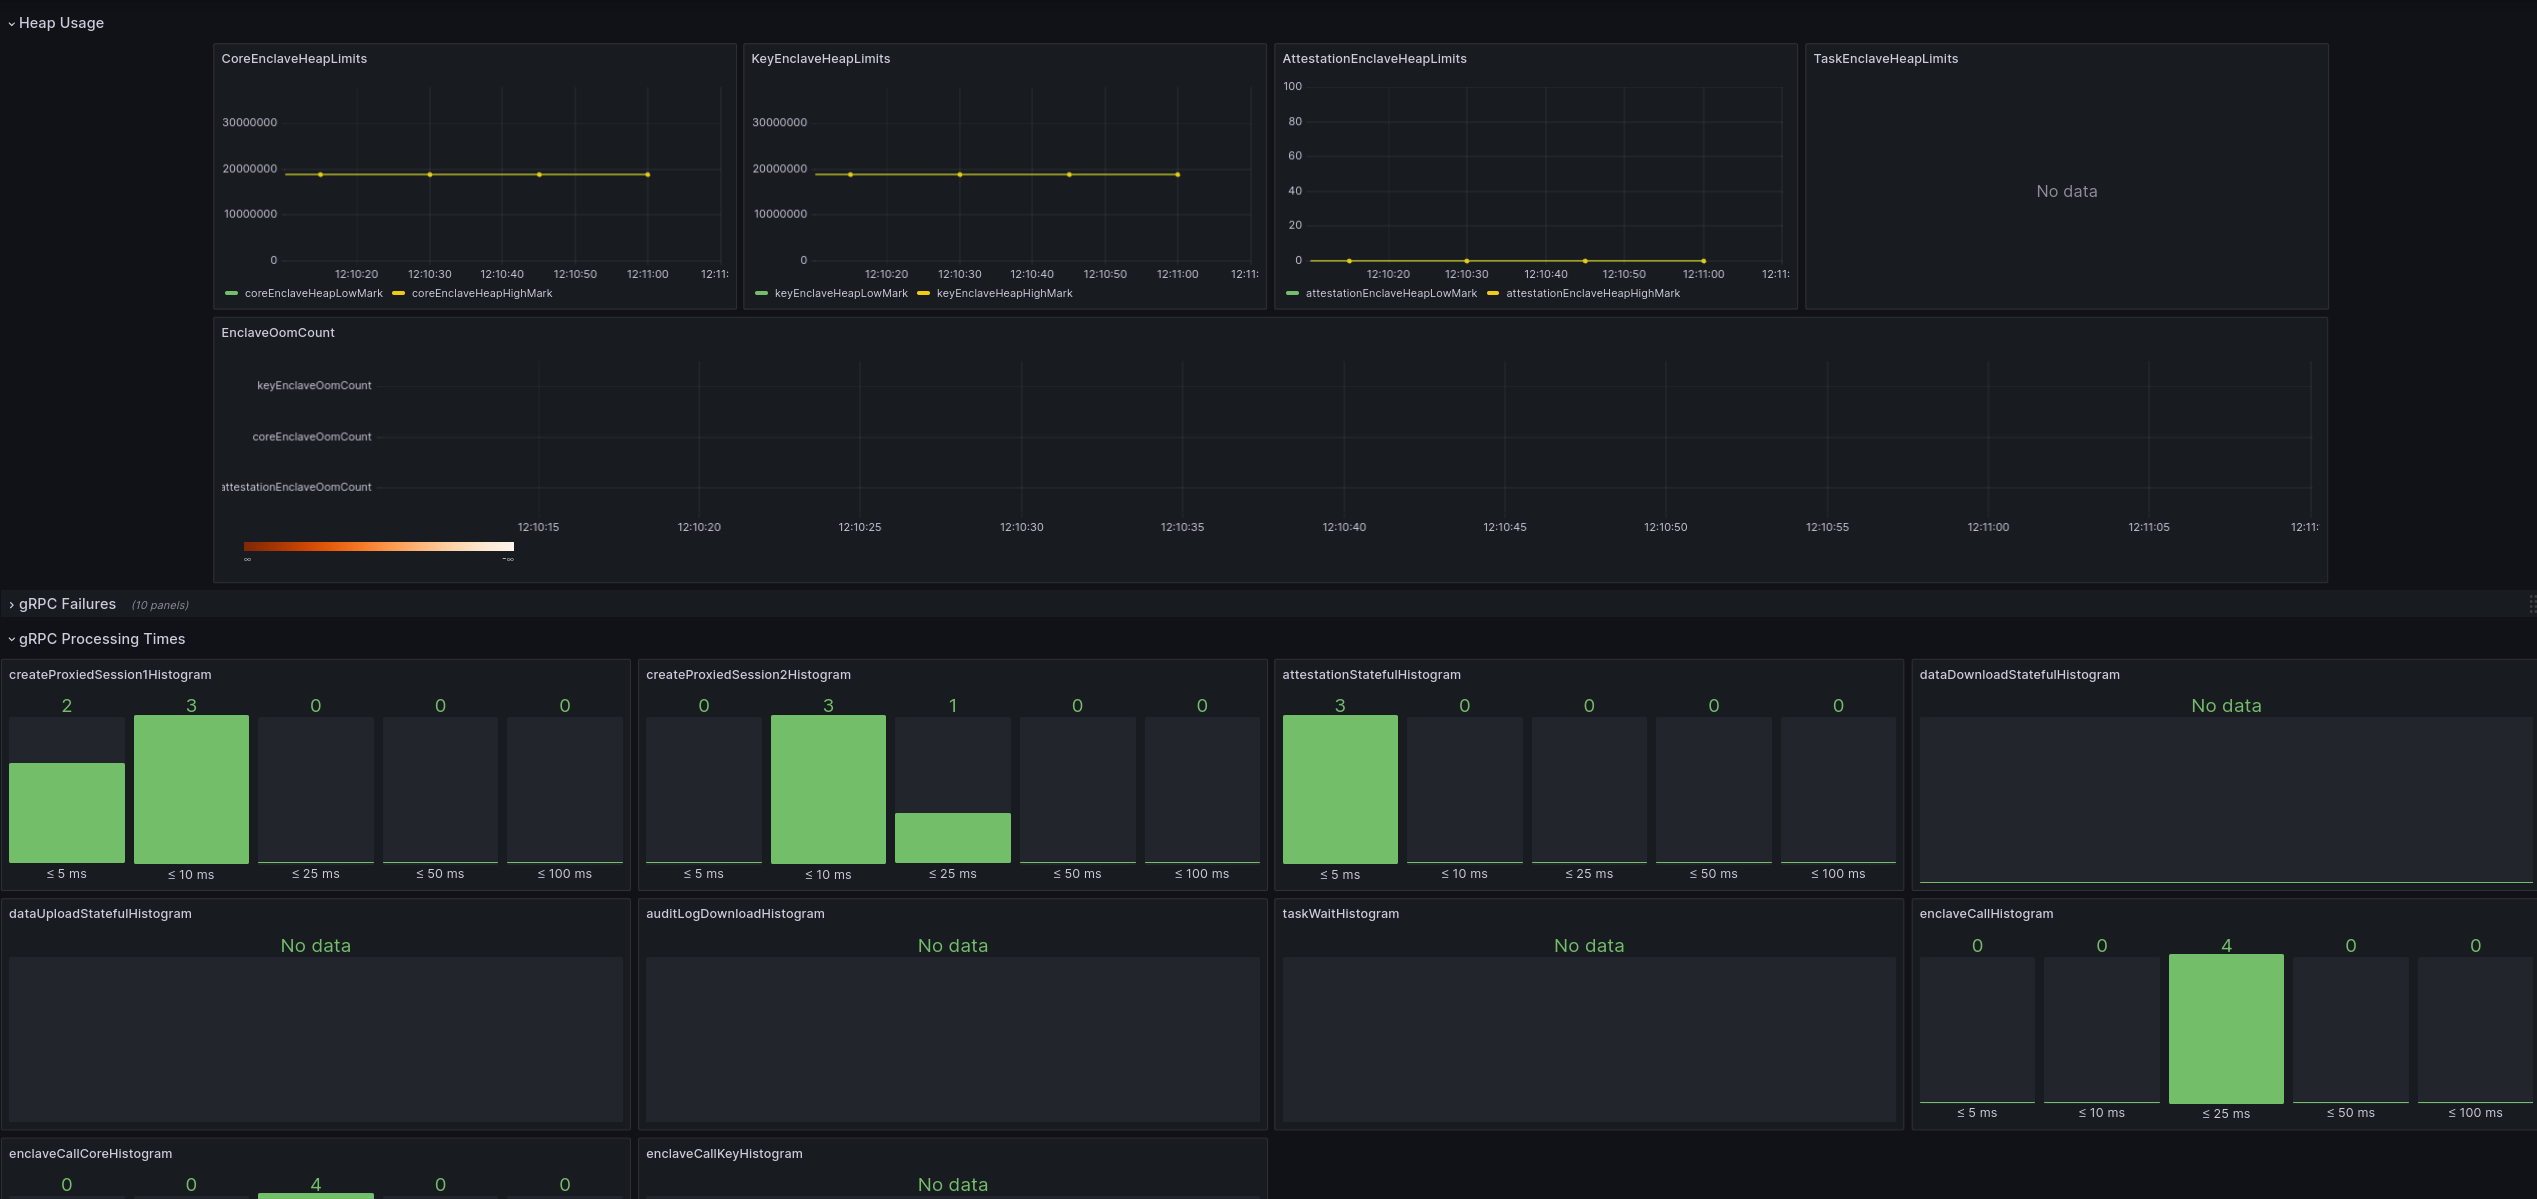
Task: Click the No data text in dataDownloadStatefulHistogram
Action: click(2226, 706)
